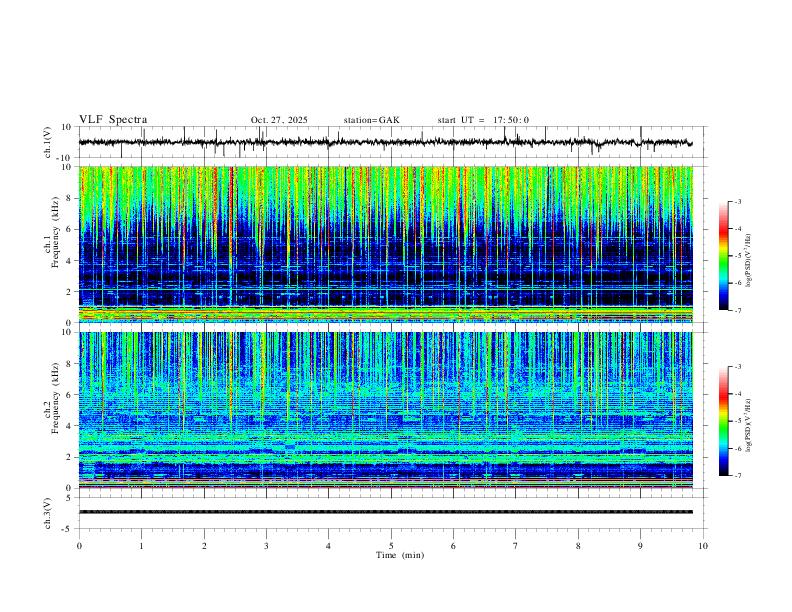
Task: Click the "-7" label on ch.1 color bar
Action: coord(737,310)
